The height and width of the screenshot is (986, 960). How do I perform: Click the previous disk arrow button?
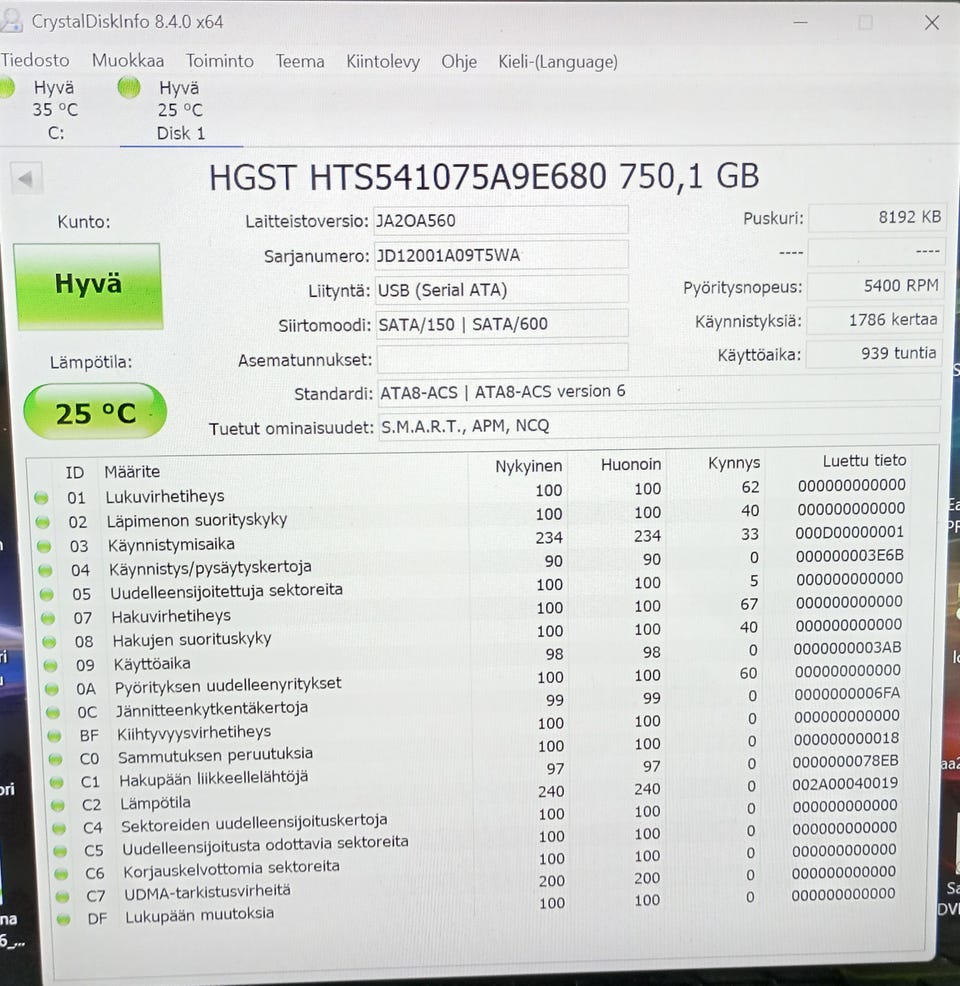pos(26,180)
